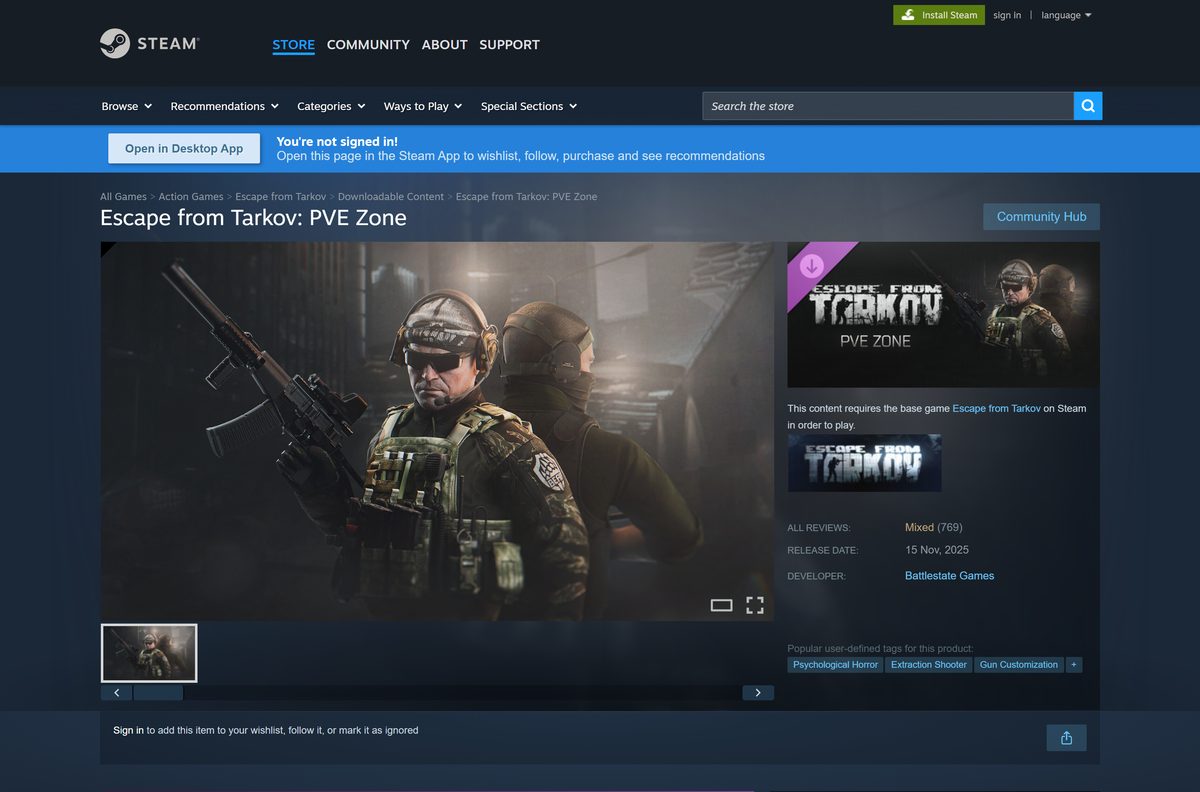Expand the Special Sections menu

529,106
